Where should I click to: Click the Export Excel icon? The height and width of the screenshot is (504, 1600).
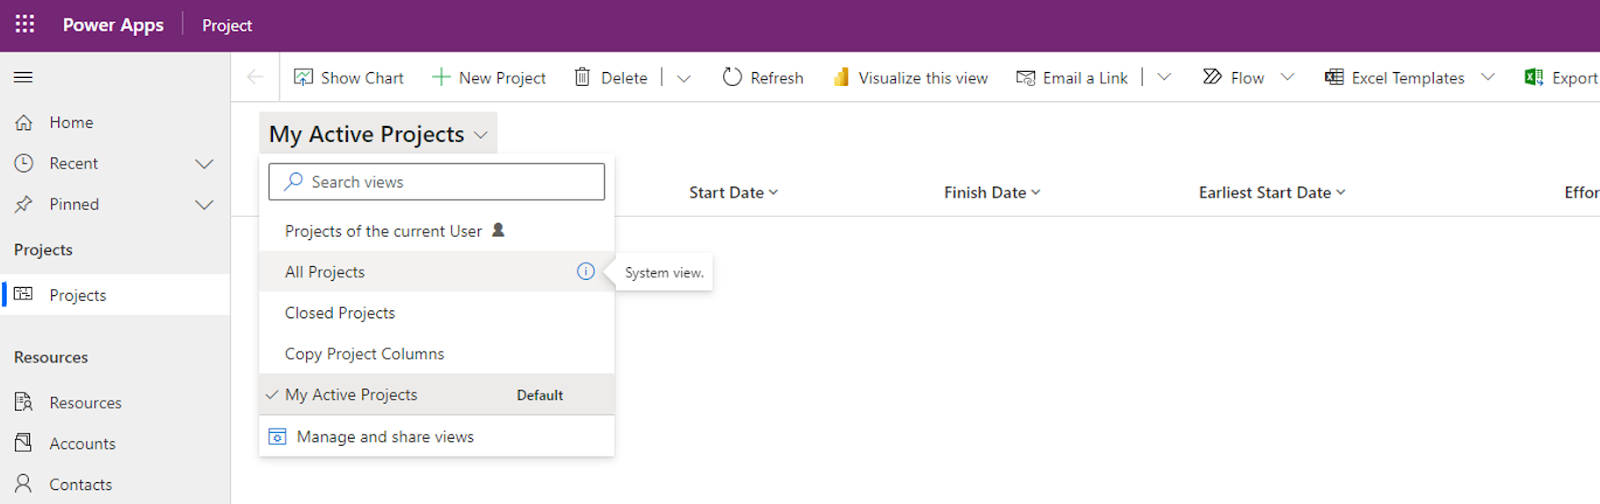click(1534, 77)
